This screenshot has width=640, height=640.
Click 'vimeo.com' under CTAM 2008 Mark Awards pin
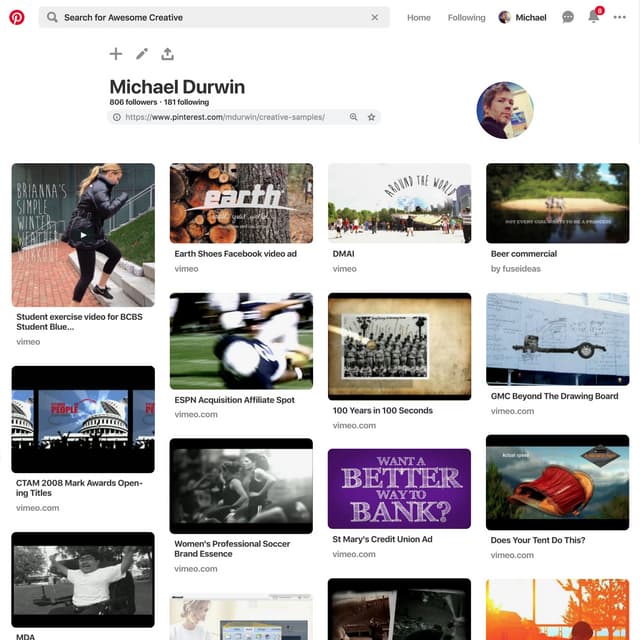tap(38, 508)
